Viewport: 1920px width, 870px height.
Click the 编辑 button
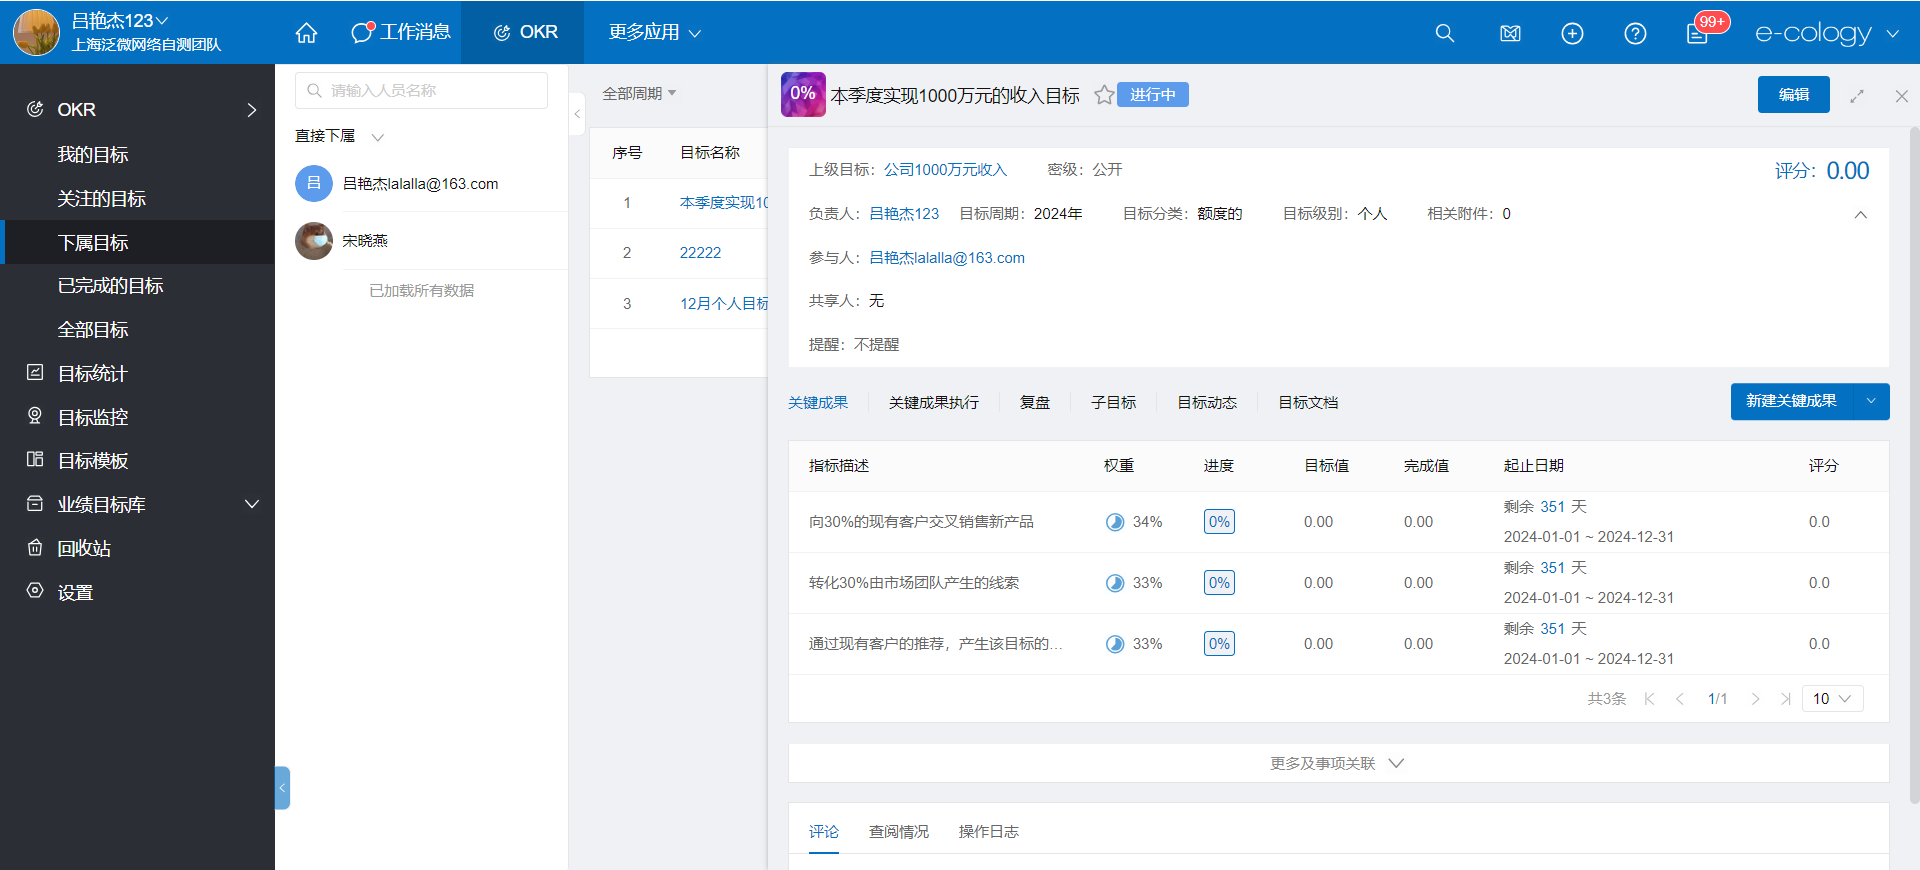coord(1794,95)
